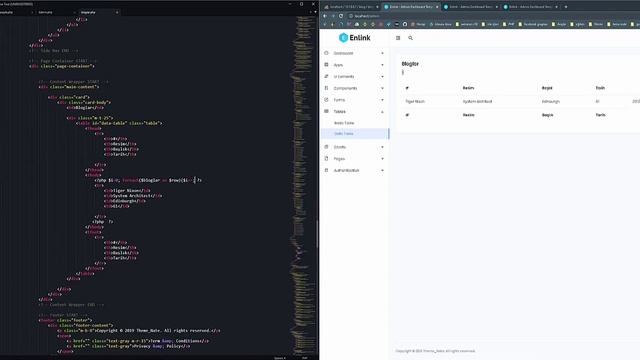The width and height of the screenshot is (640, 360).
Task: Sort table by 'Tarih' top header
Action: (x=600, y=88)
